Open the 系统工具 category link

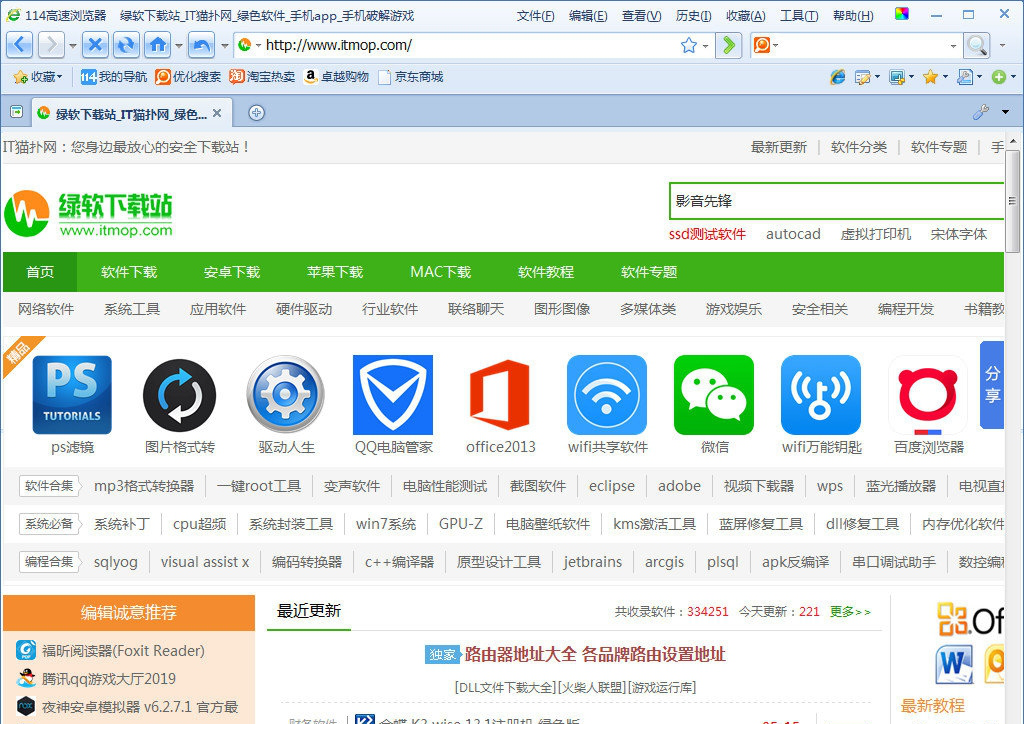coord(131,309)
